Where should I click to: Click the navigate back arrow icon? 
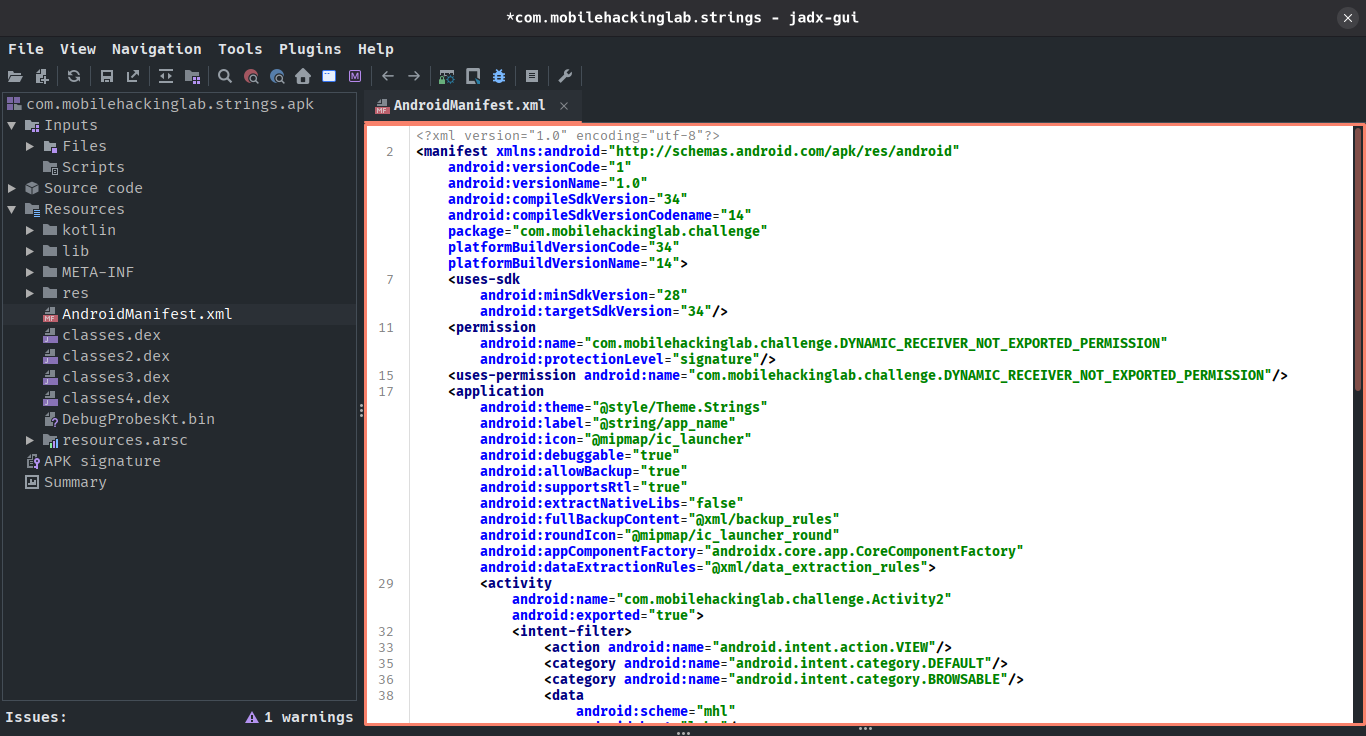[x=388, y=76]
